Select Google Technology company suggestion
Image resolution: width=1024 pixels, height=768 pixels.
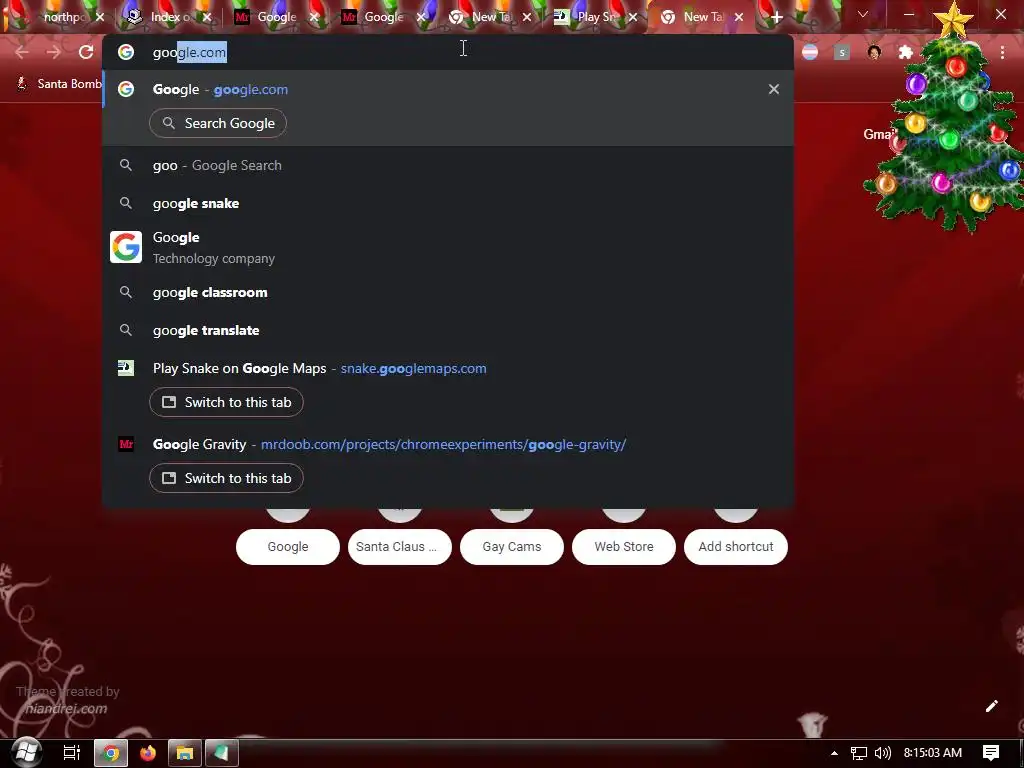point(447,248)
